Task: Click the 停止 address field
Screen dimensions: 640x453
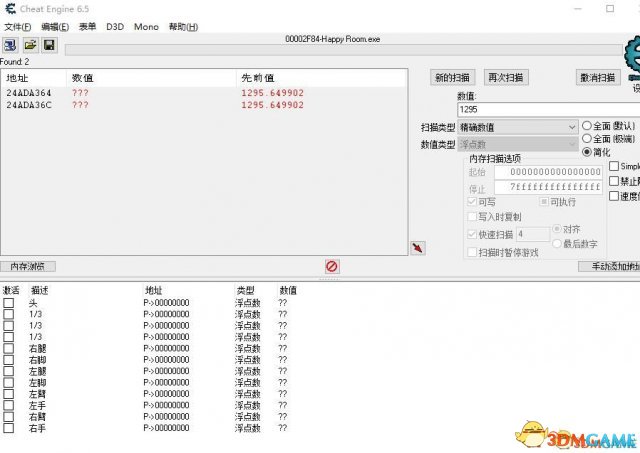Action: [549, 187]
